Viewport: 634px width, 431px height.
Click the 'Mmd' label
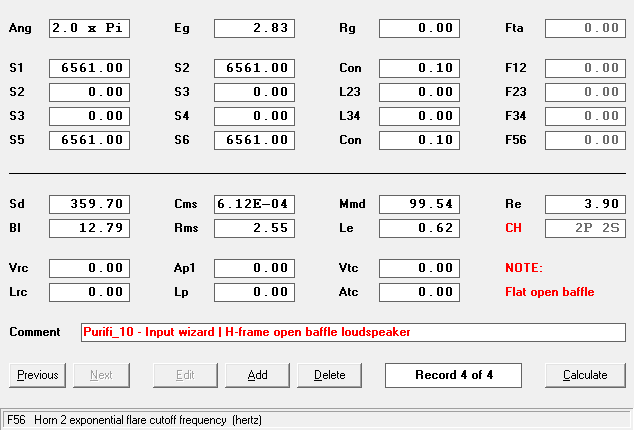[352, 204]
